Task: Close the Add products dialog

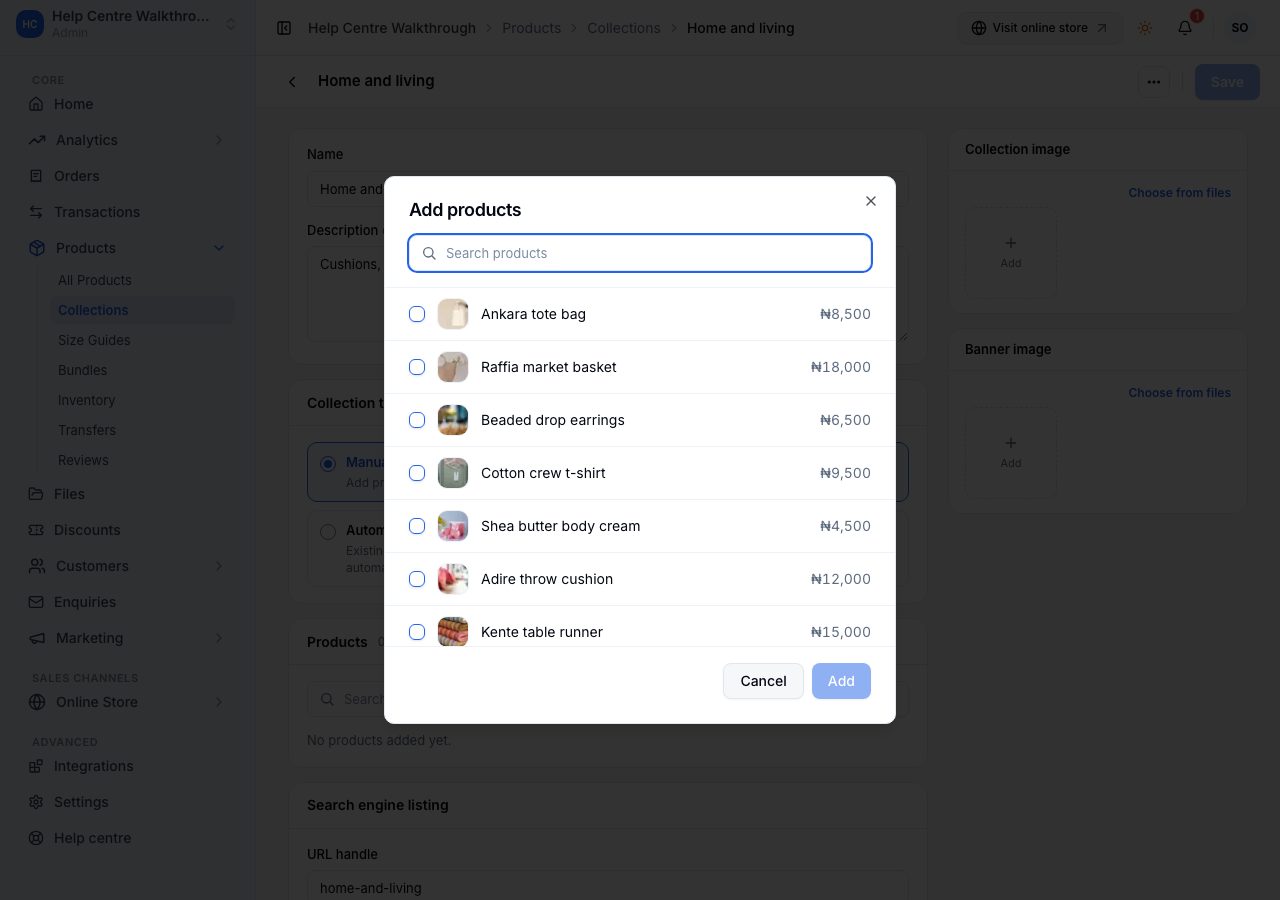Action: (x=871, y=201)
